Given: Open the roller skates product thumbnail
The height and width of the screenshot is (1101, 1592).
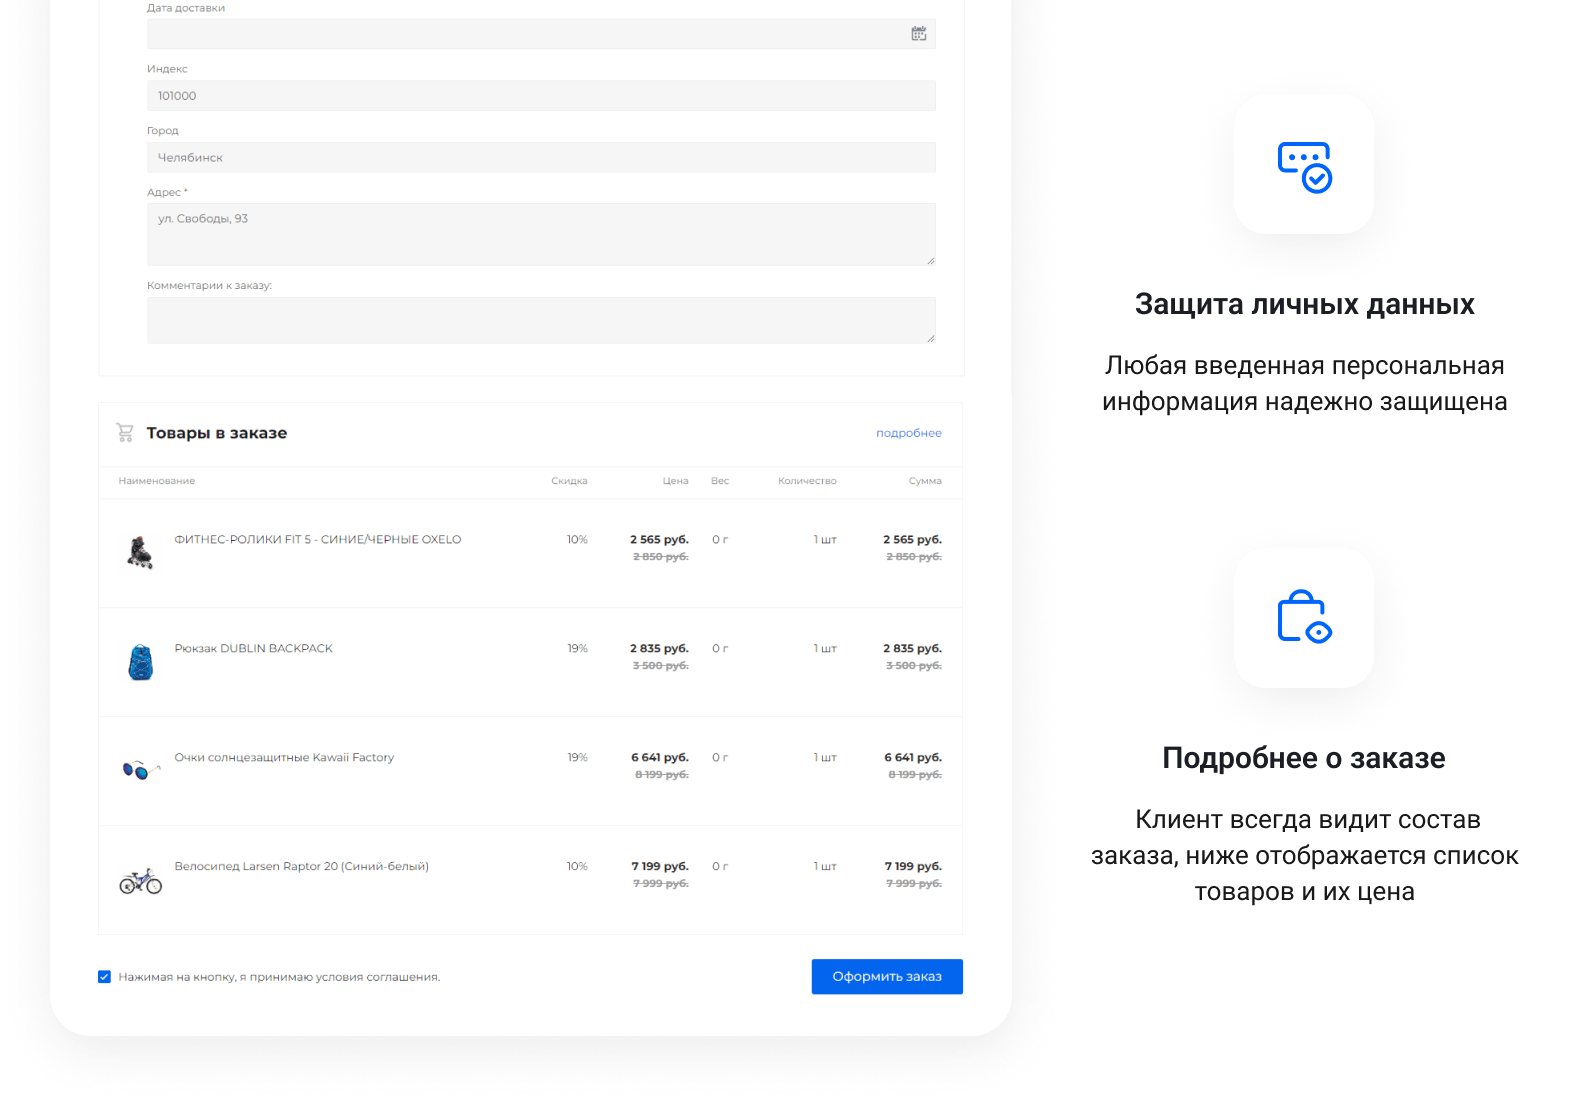Looking at the screenshot, I should [140, 552].
